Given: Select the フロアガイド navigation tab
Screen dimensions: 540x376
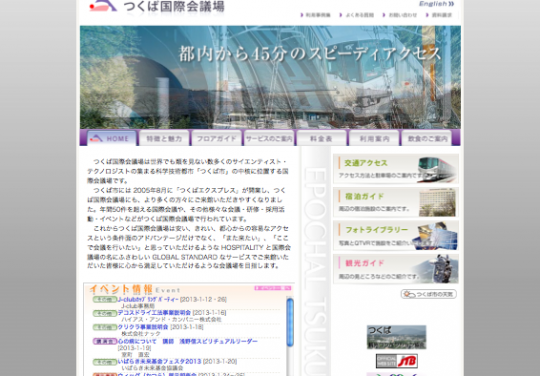Looking at the screenshot, I should tap(216, 138).
